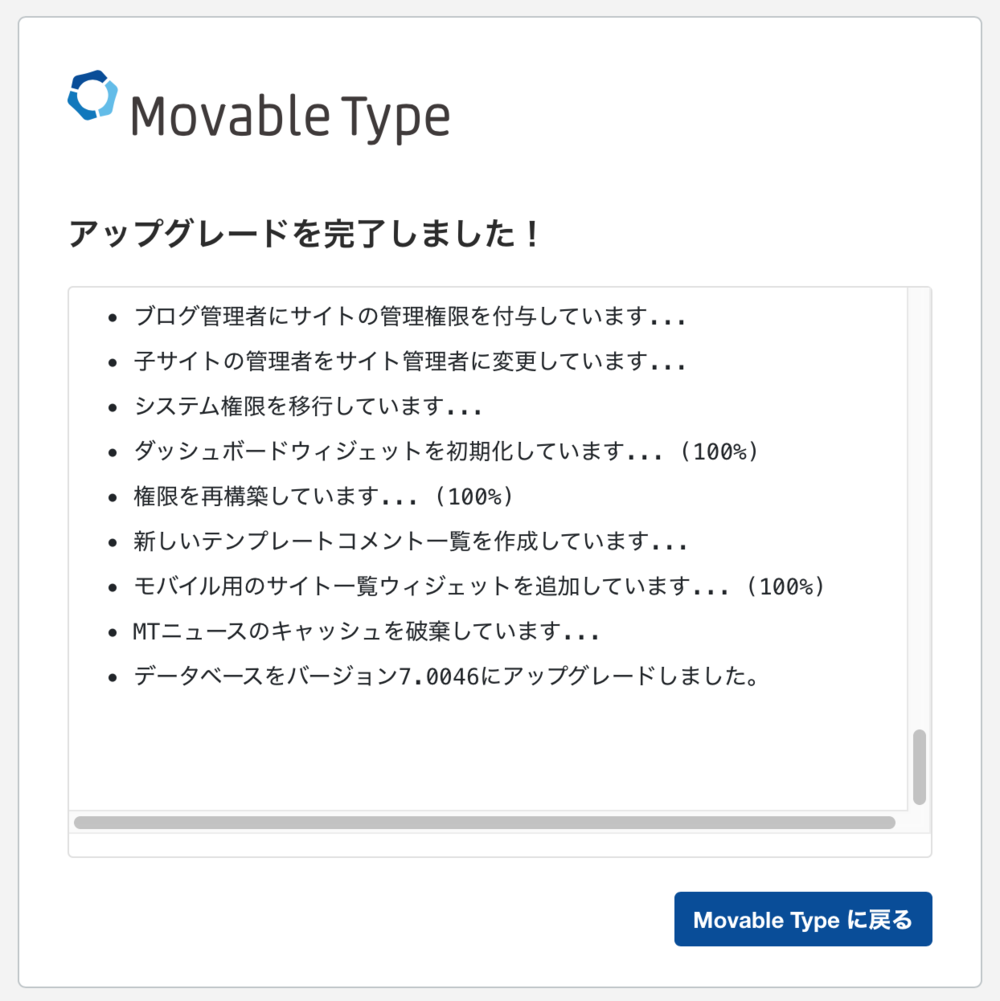Click the アップグレードを完了しました！ heading

pyautogui.click(x=306, y=235)
